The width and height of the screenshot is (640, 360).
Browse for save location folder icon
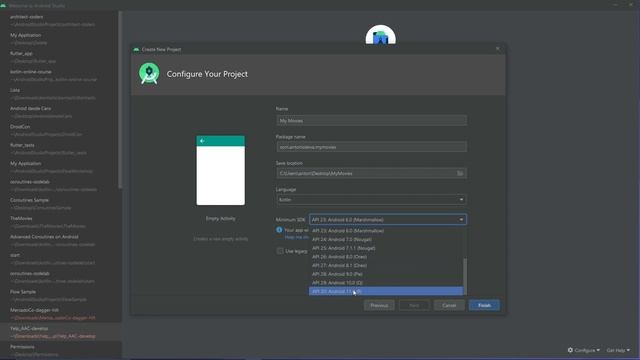460,173
